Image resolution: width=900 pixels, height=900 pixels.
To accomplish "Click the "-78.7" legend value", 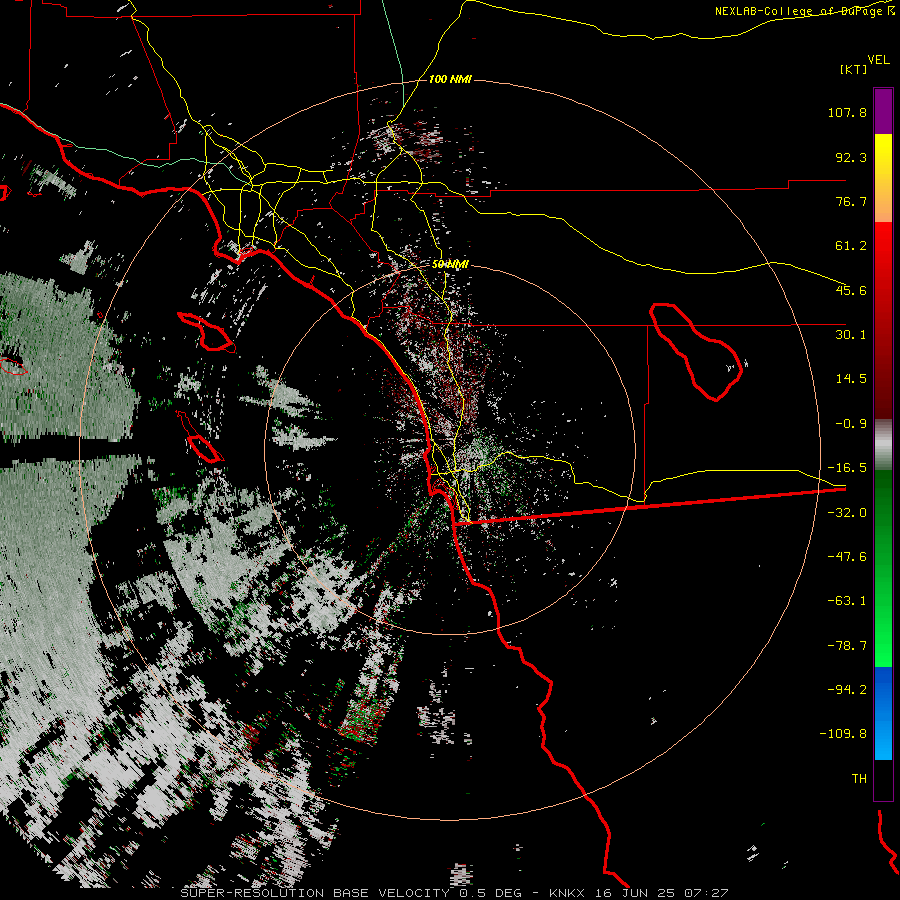I will (847, 646).
